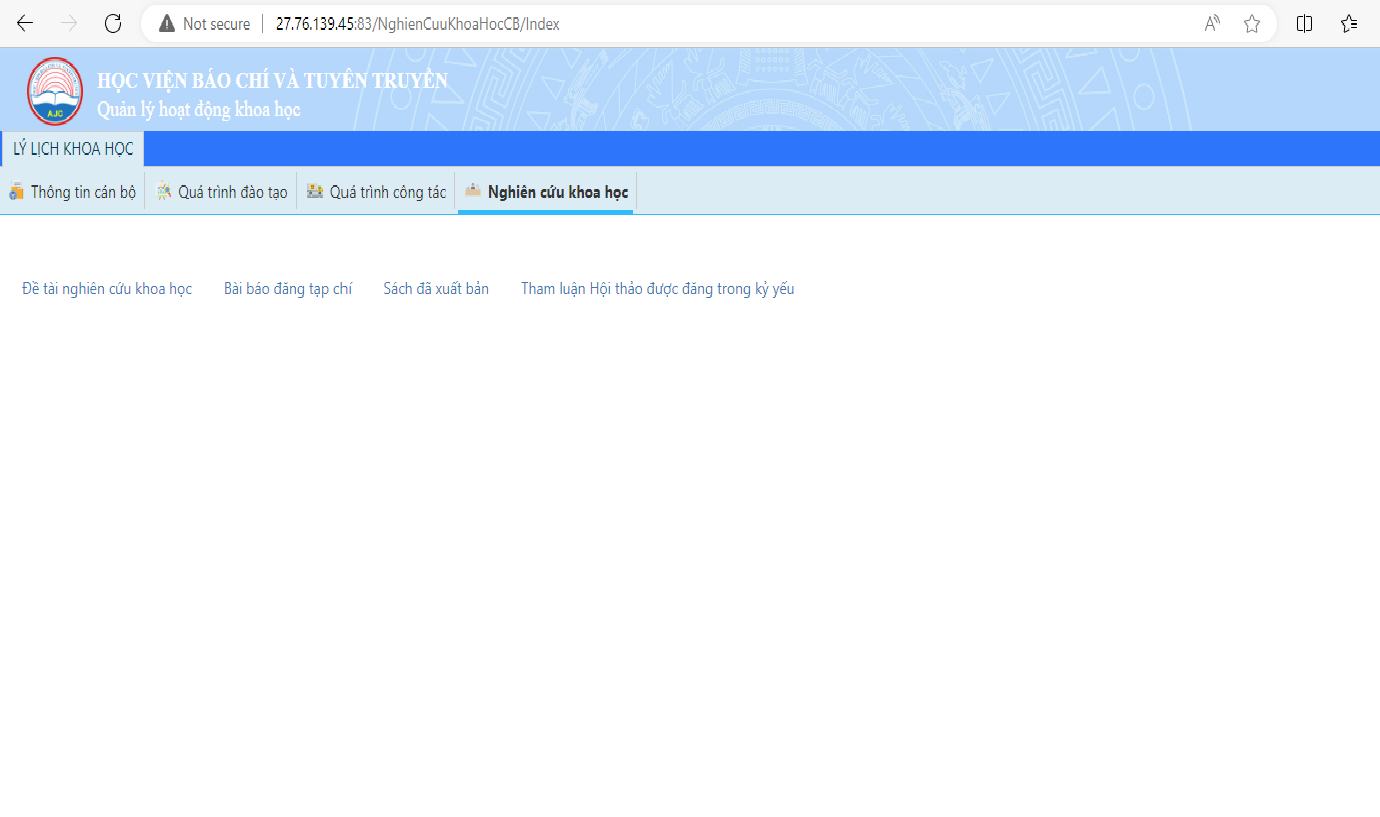Click the academy AJC logo
The width and height of the screenshot is (1380, 817).
55,91
